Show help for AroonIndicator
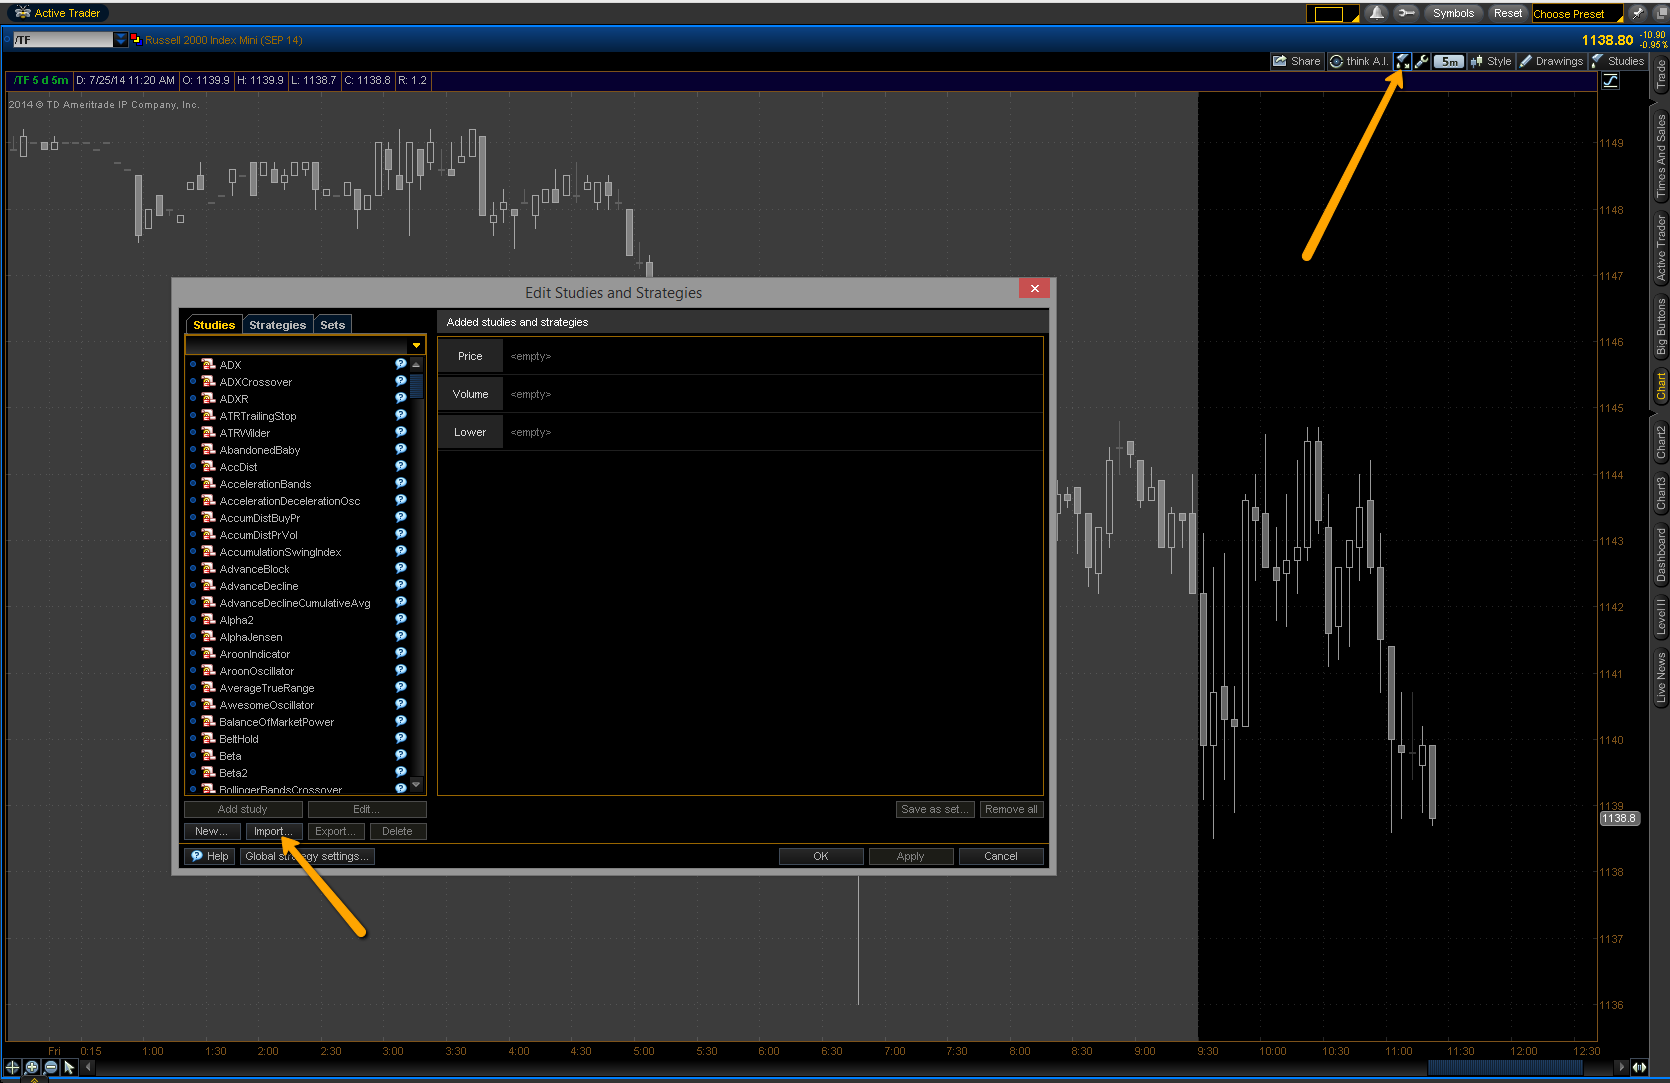1670x1083 pixels. point(401,653)
